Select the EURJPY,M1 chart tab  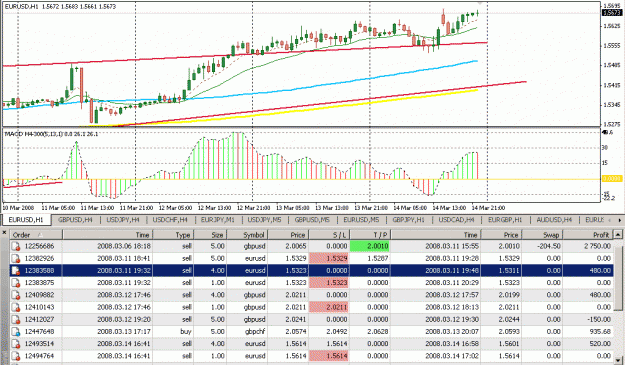[x=218, y=220]
